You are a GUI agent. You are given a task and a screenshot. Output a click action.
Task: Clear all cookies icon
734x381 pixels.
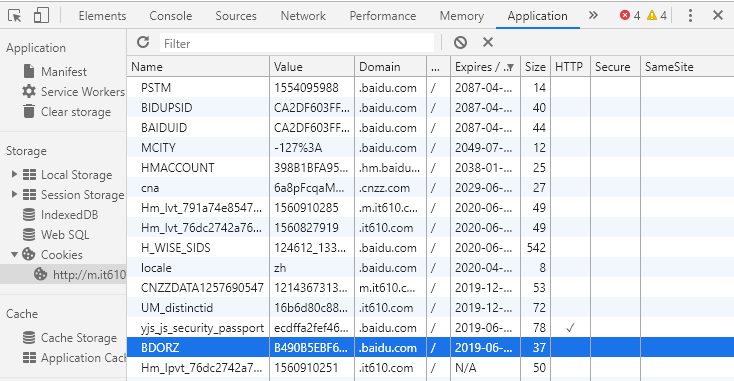tap(460, 43)
